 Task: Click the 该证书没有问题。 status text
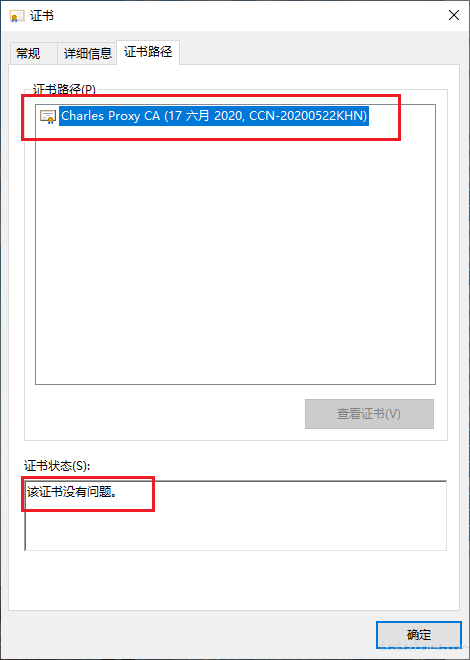point(72,492)
